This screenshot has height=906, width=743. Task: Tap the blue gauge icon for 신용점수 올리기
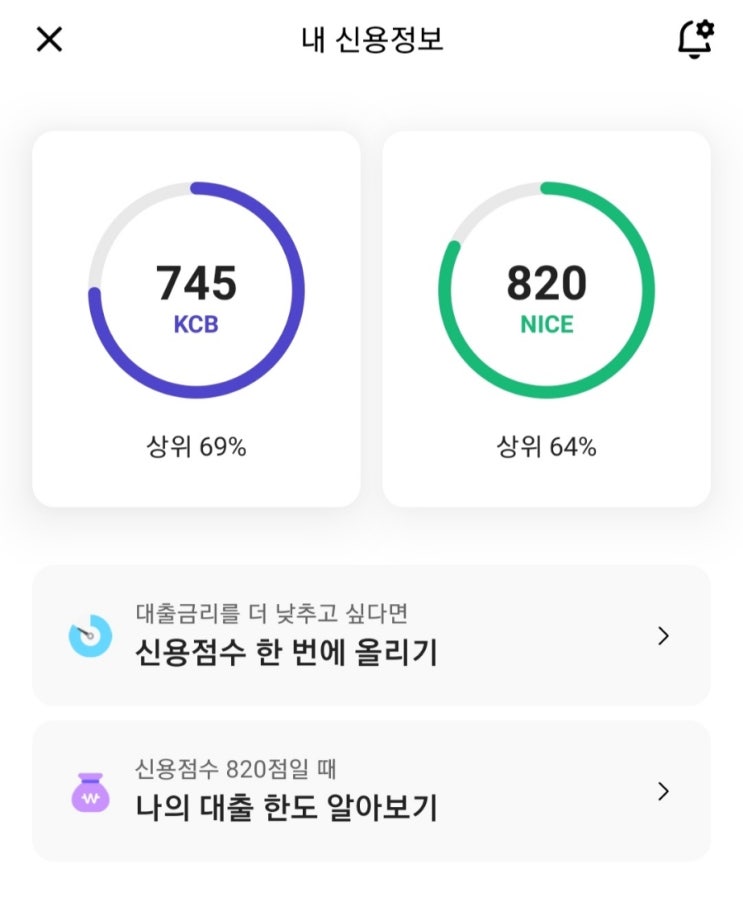tap(90, 635)
